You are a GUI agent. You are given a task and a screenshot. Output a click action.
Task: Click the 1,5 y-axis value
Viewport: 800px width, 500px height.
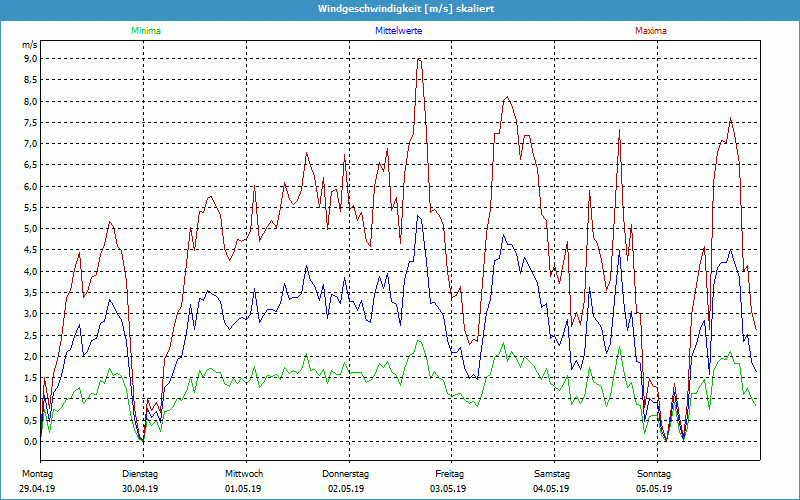pos(31,378)
